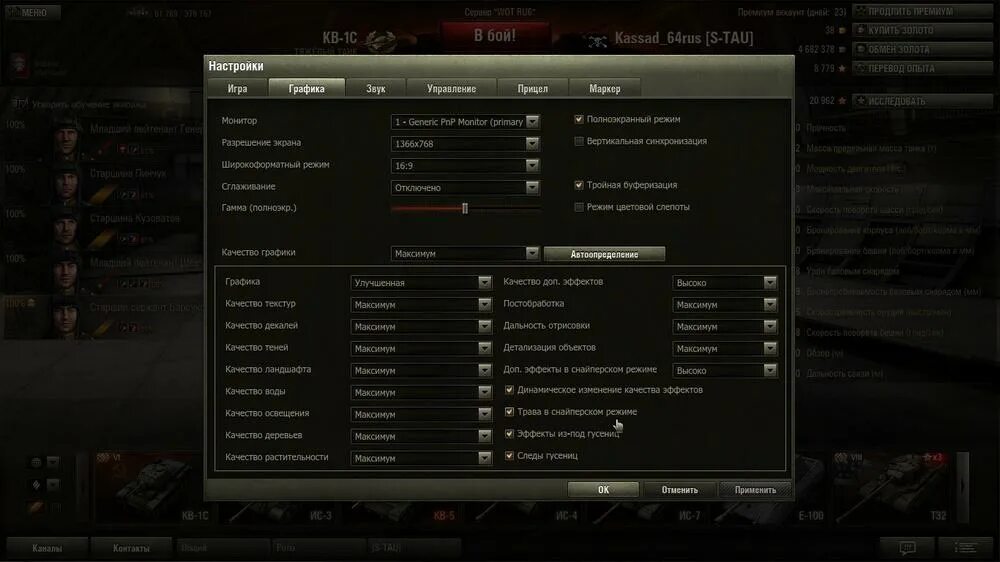Open the list icon in bottom-right corner

965,547
